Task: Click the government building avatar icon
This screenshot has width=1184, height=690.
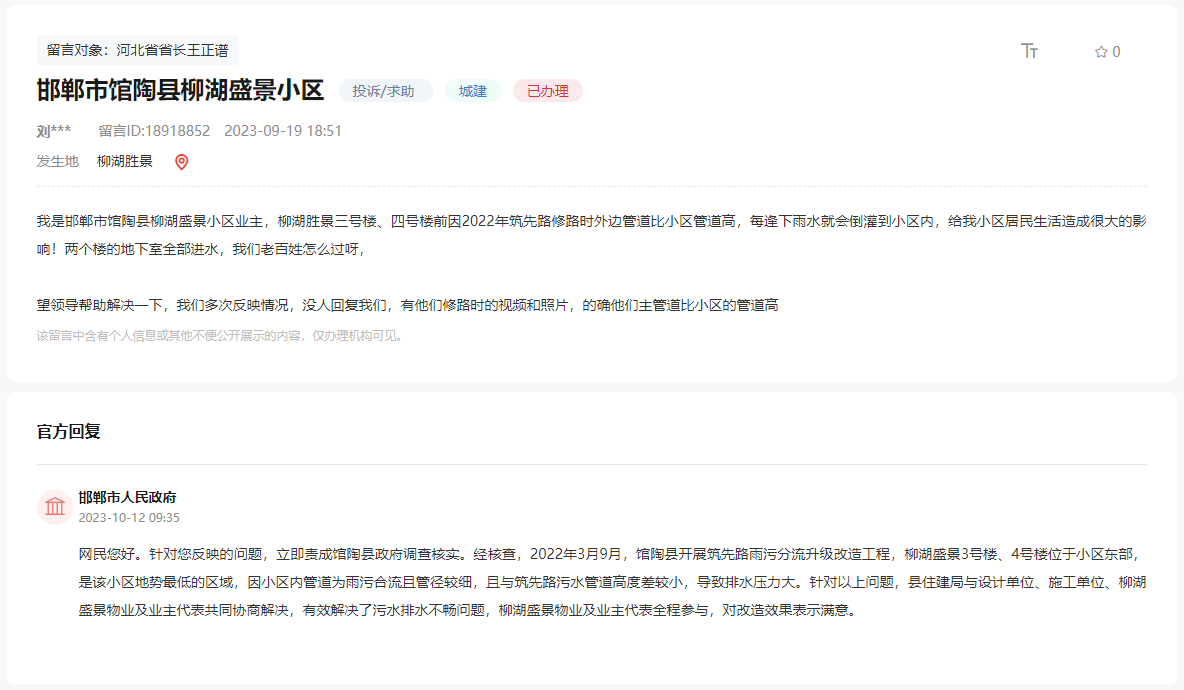Action: pos(54,507)
